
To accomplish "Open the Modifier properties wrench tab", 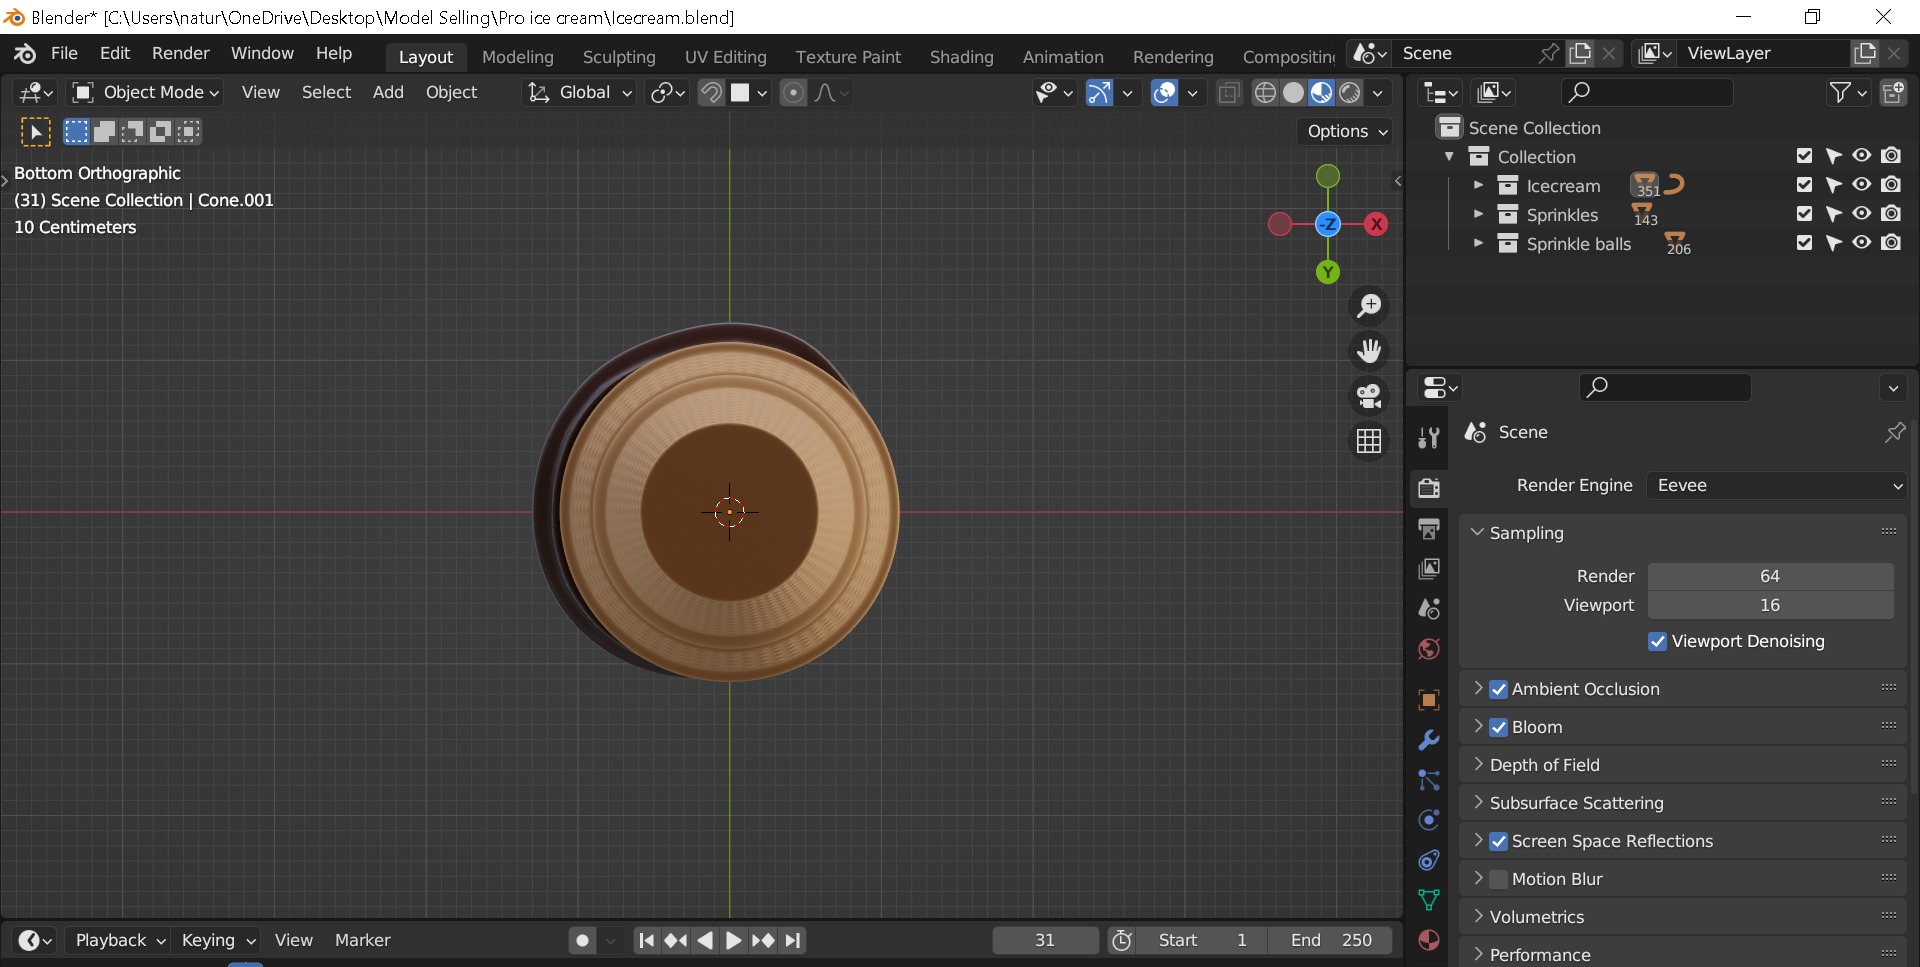I will point(1429,740).
